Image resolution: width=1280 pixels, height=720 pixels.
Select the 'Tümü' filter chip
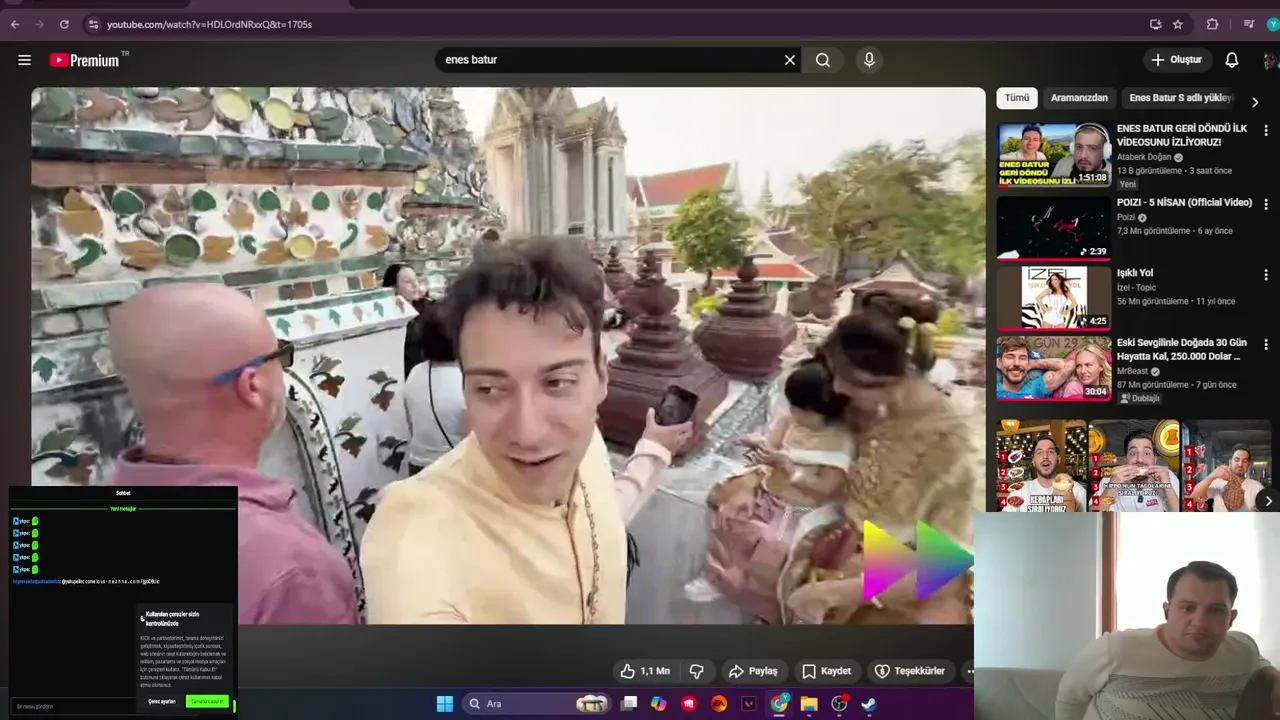click(x=1017, y=98)
